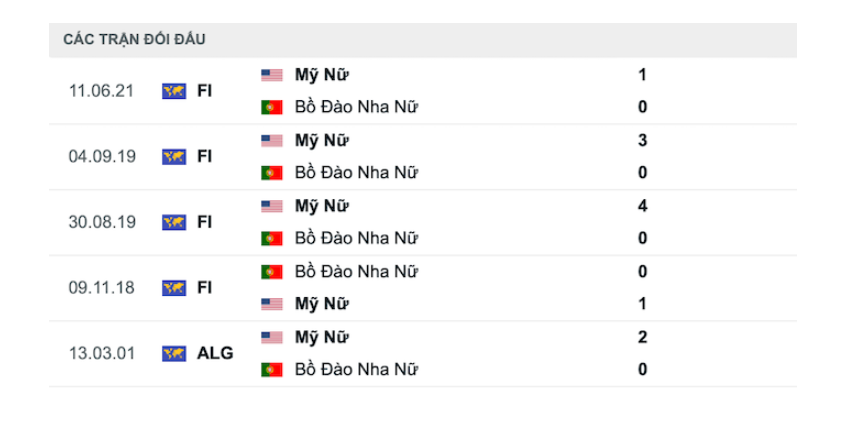Open Mỹ Nữ team in the 04.09.19 match
The image size is (841, 425).
(321, 140)
